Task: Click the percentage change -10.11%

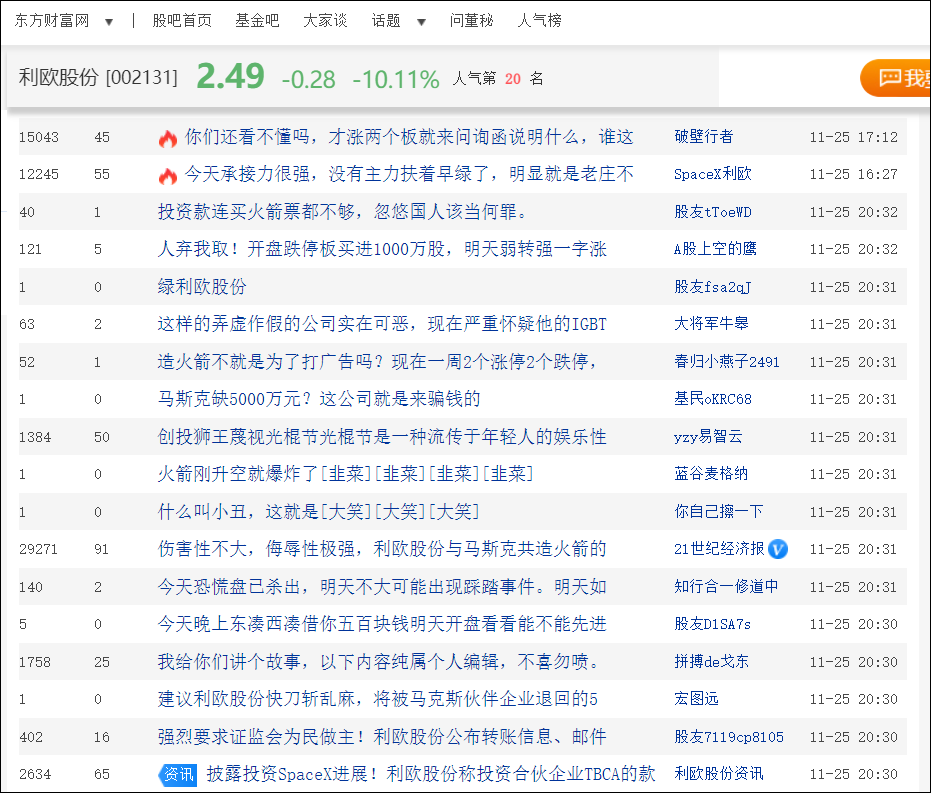Action: pyautogui.click(x=396, y=80)
